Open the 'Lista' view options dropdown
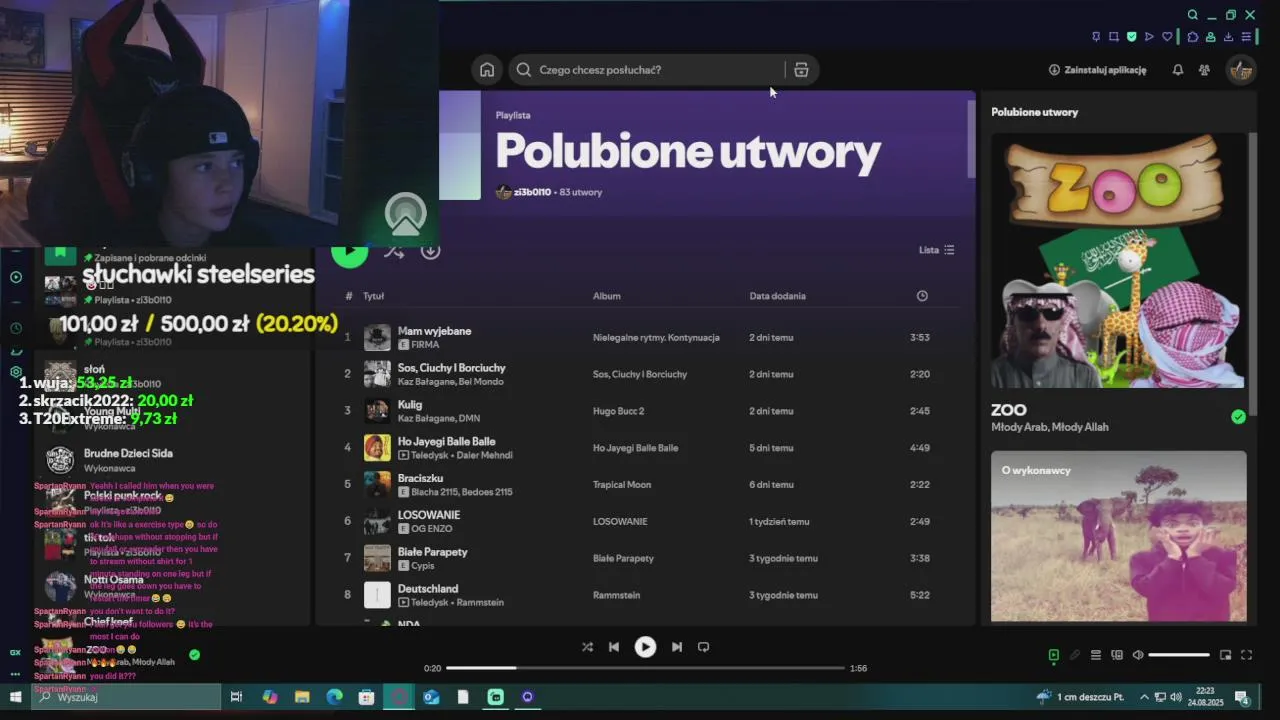The height and width of the screenshot is (720, 1280). (x=937, y=250)
